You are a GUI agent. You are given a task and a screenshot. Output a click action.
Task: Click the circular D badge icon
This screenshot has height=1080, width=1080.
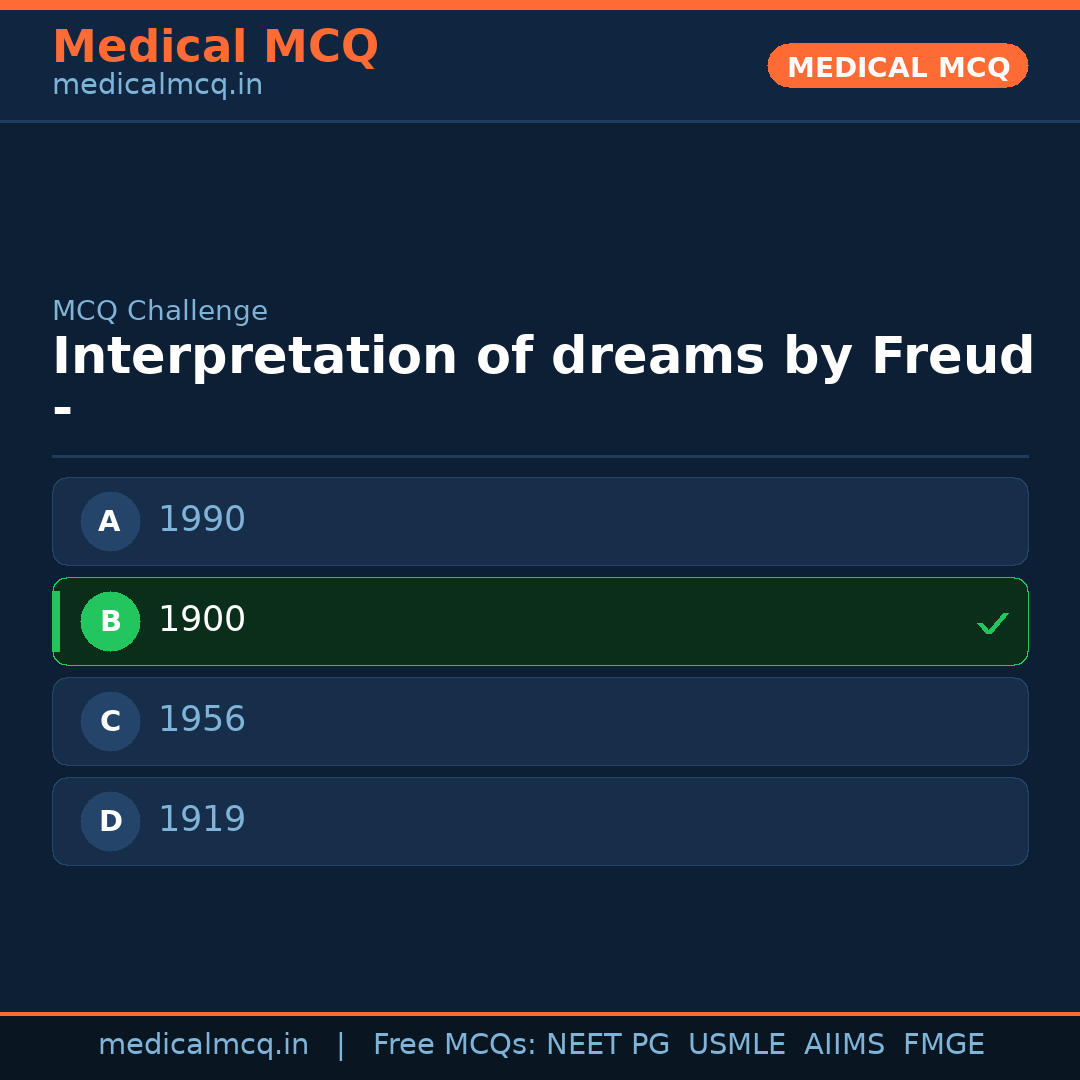pos(110,821)
